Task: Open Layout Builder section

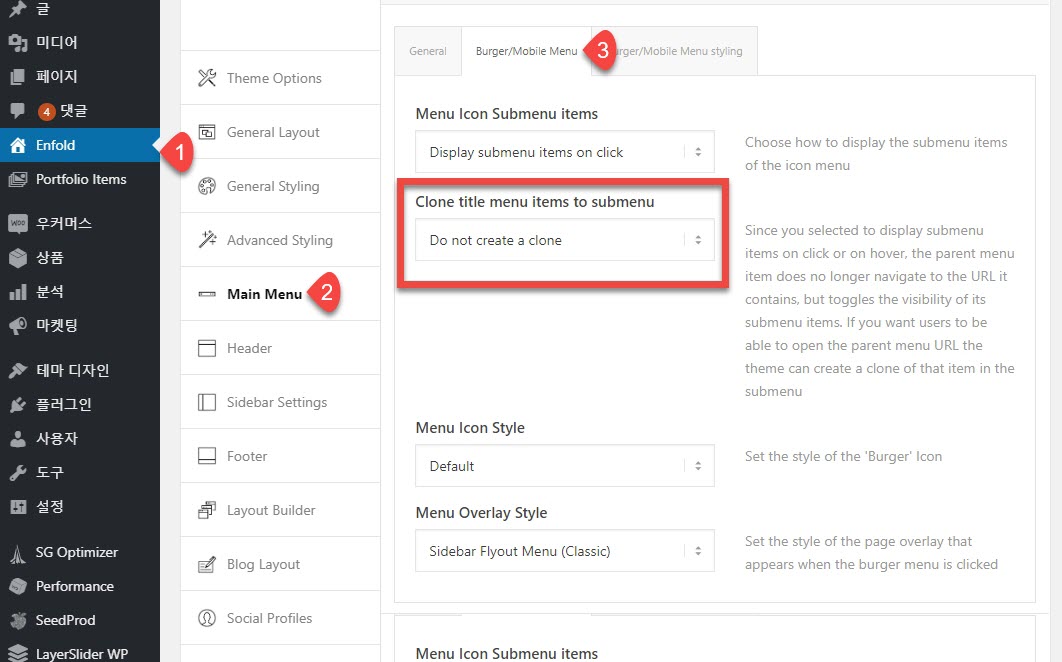Action: click(x=280, y=510)
